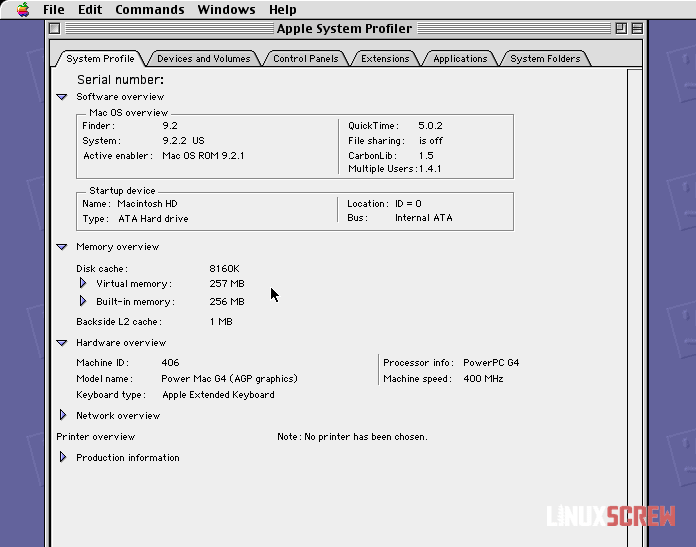Image resolution: width=696 pixels, height=547 pixels.
Task: Click the window collapse box icon
Action: tap(637, 28)
